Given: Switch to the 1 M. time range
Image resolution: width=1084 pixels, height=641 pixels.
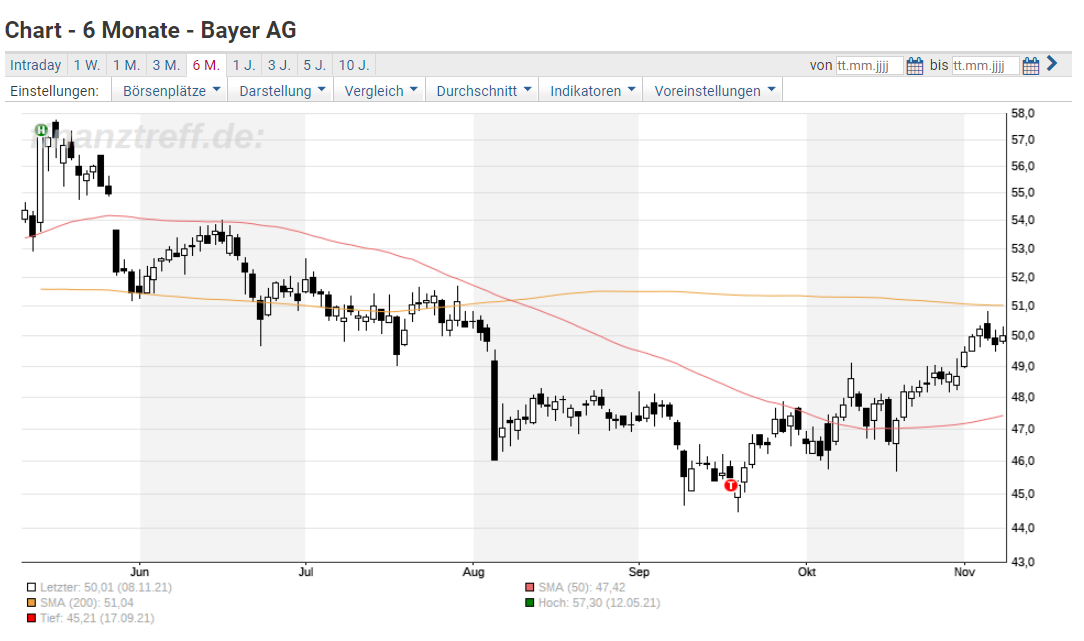Looking at the screenshot, I should click(127, 65).
